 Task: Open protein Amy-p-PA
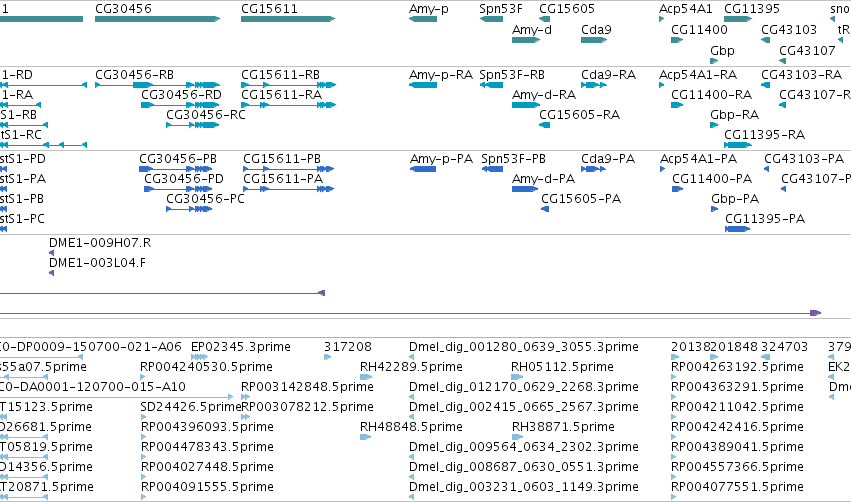pos(441,158)
